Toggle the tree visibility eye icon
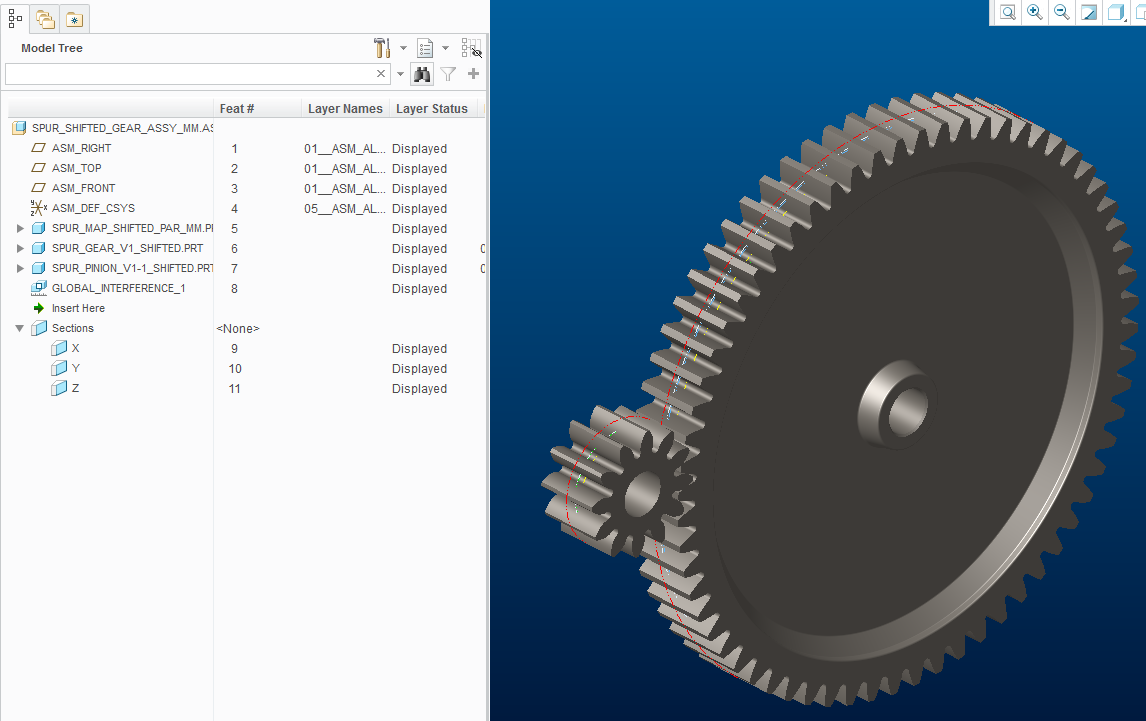 [472, 48]
